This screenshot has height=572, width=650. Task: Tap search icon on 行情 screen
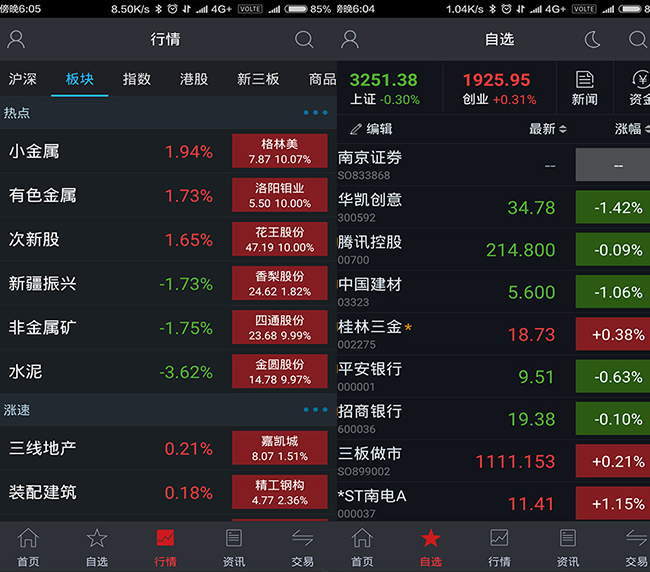pyautogui.click(x=304, y=40)
